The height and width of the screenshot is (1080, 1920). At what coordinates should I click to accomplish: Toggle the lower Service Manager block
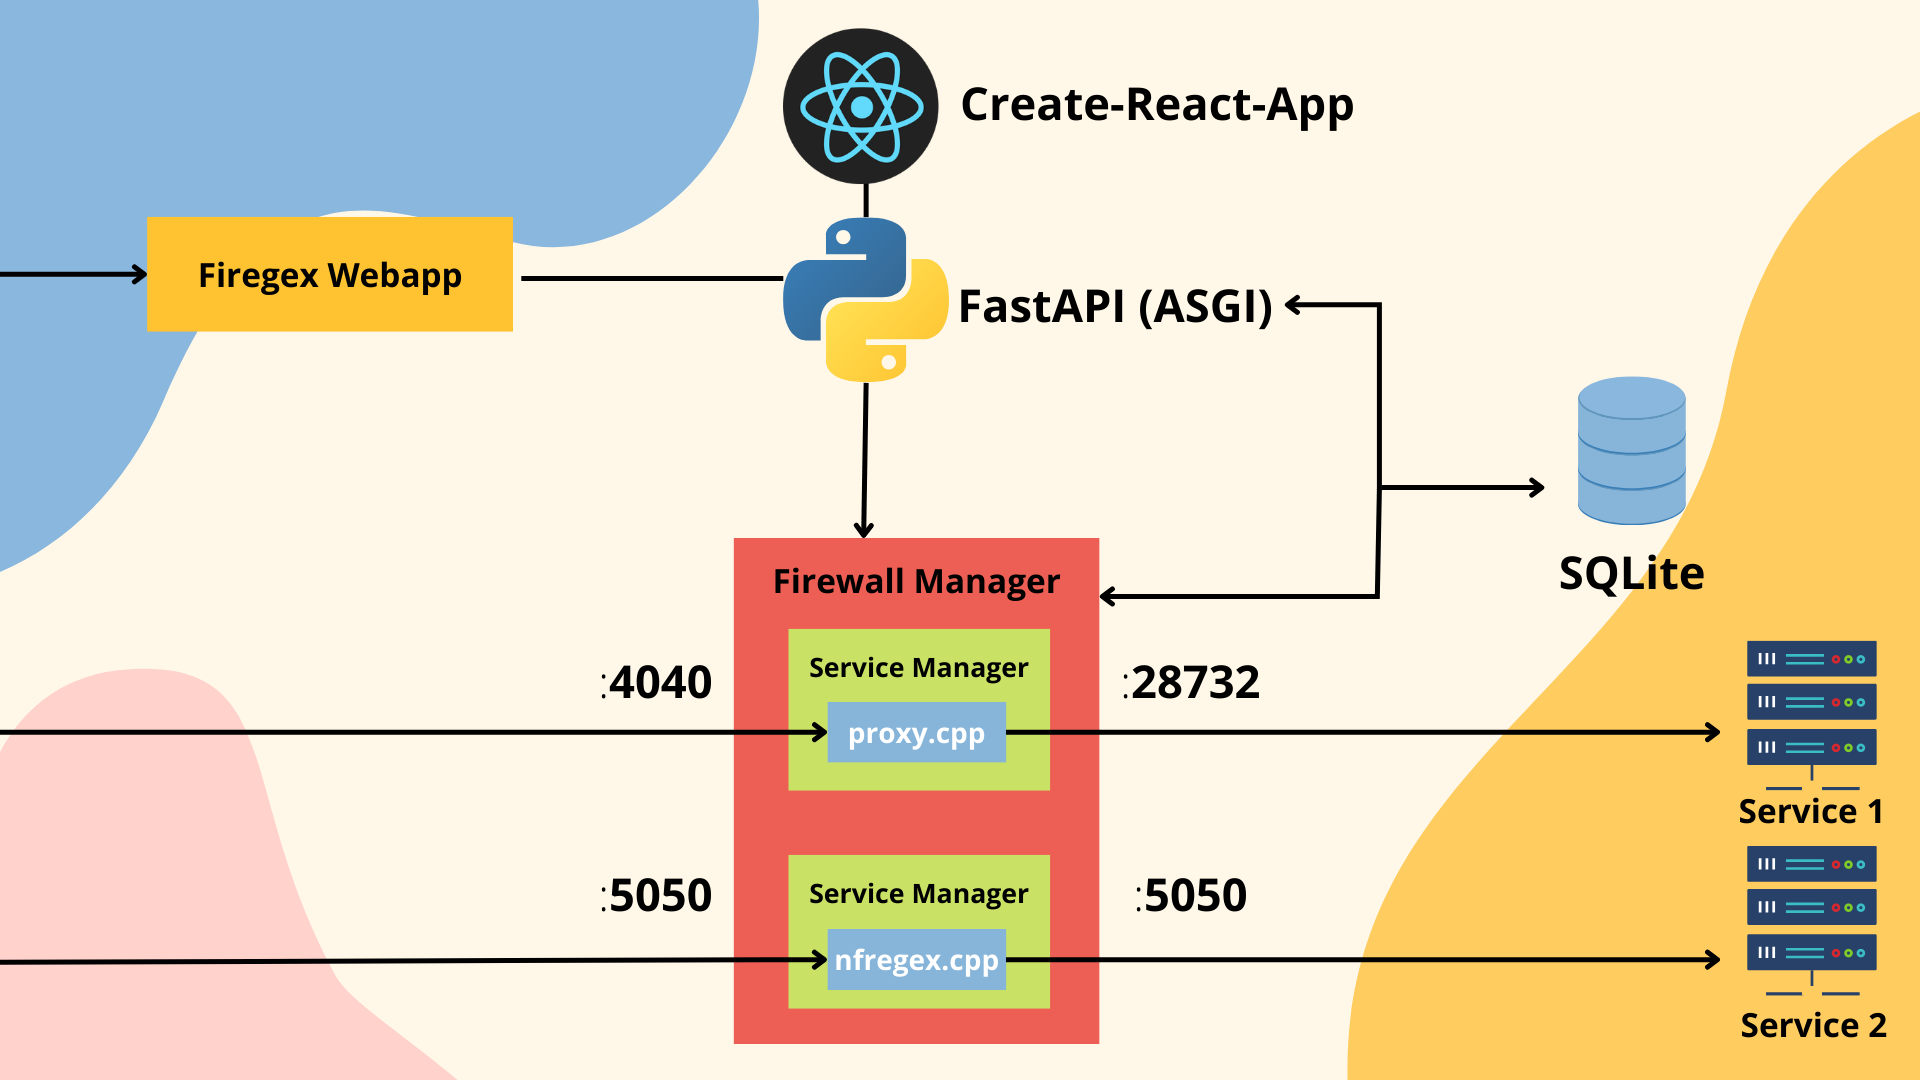click(918, 894)
